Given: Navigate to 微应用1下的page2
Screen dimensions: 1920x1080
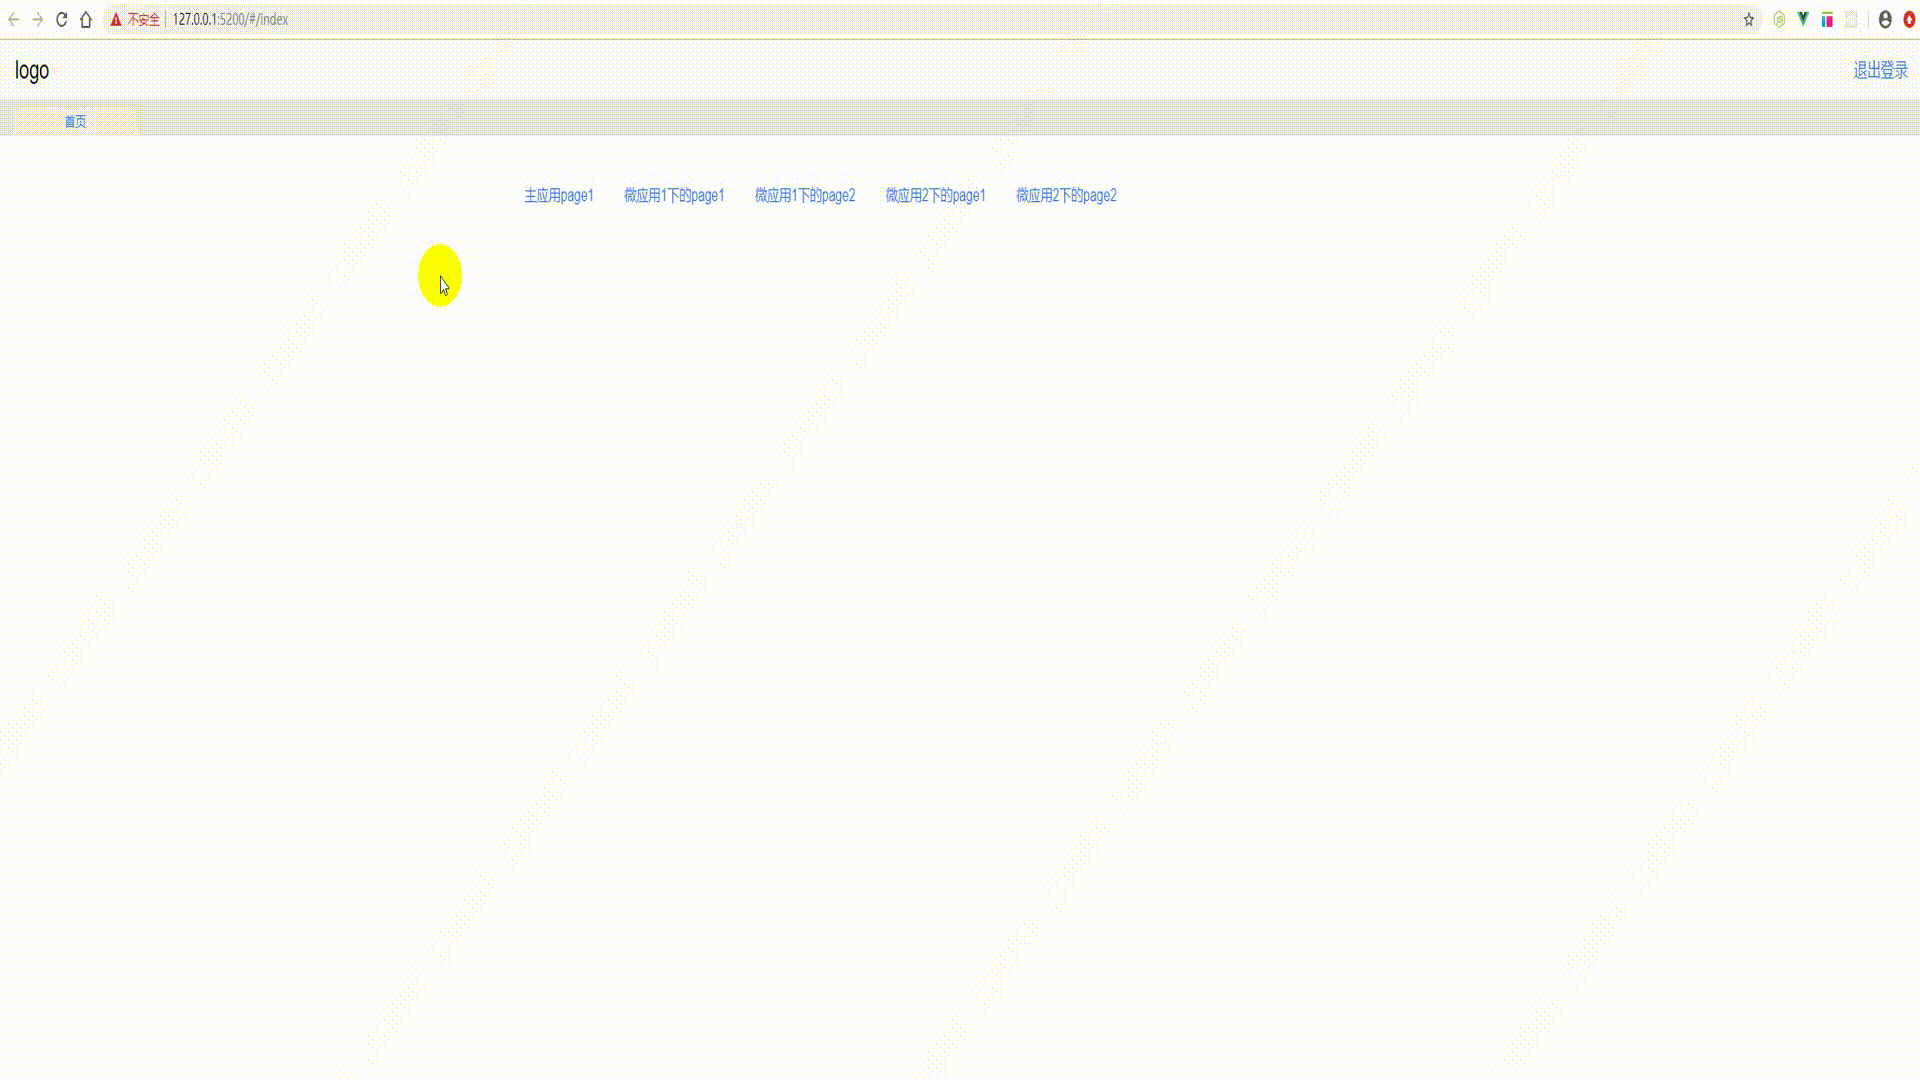Looking at the screenshot, I should pyautogui.click(x=805, y=195).
